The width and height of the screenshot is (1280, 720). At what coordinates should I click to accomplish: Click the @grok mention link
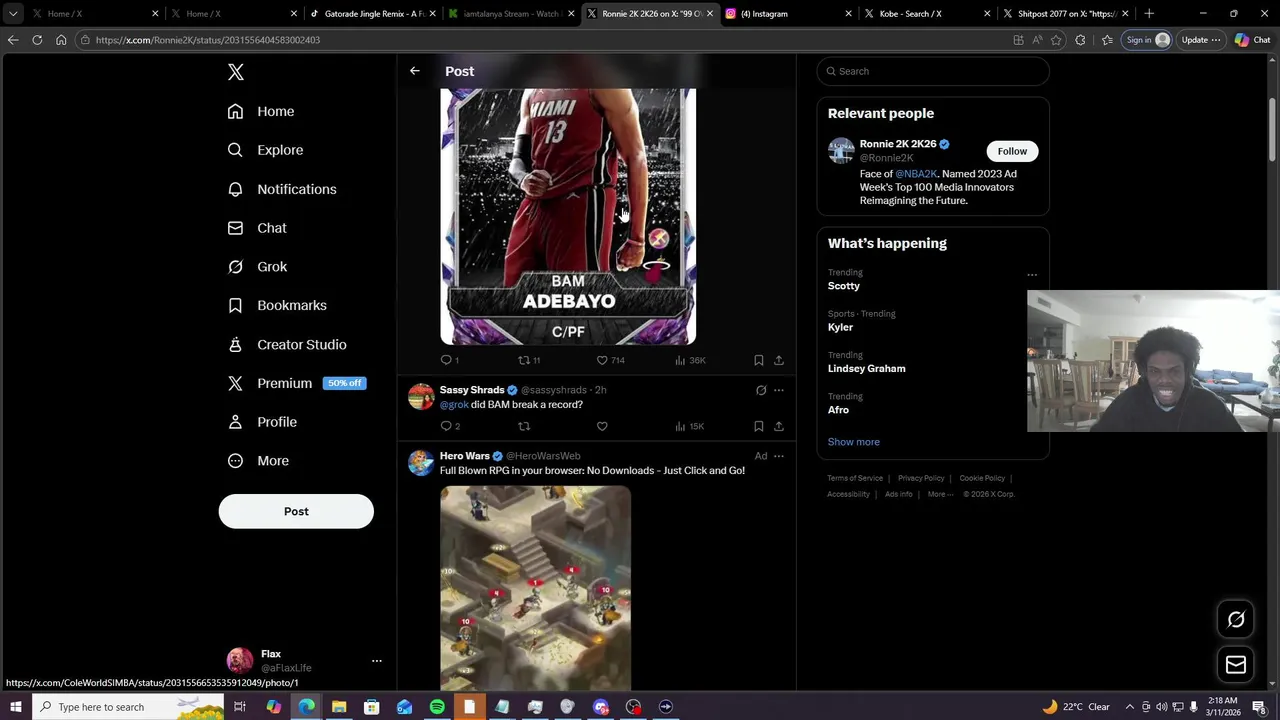454,405
